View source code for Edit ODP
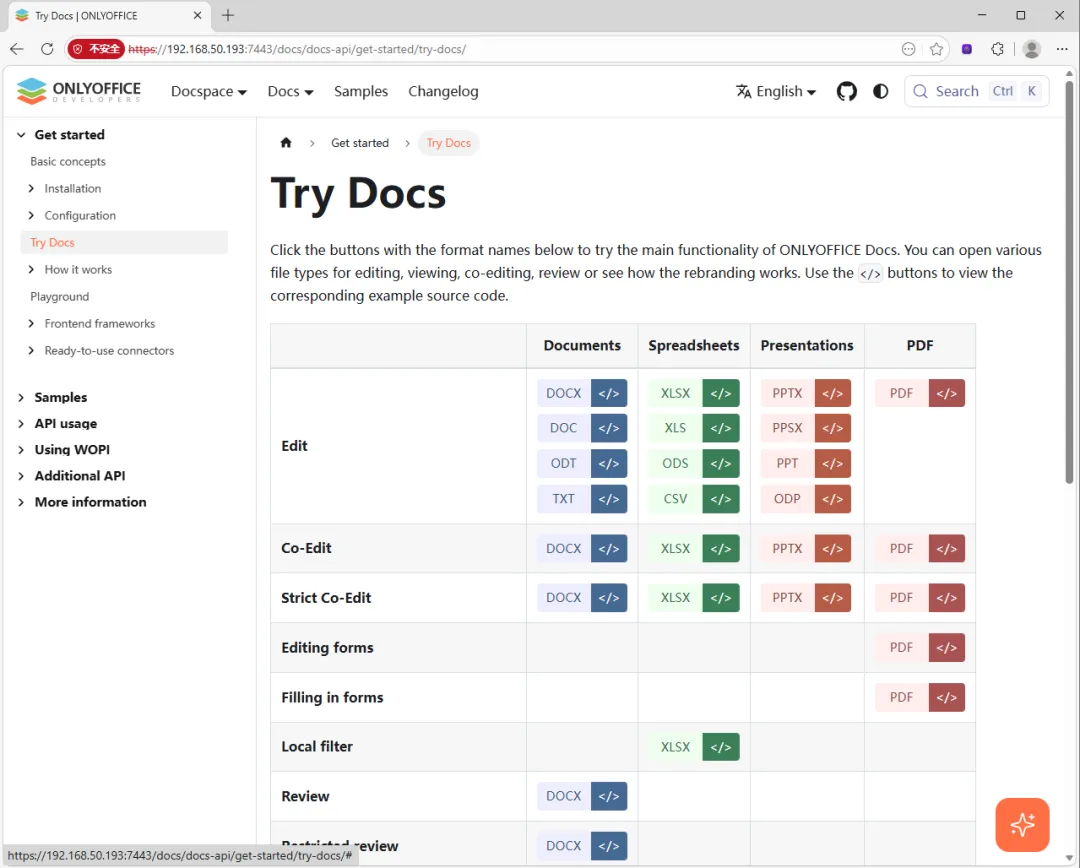This screenshot has height=868, width=1080. [x=833, y=499]
